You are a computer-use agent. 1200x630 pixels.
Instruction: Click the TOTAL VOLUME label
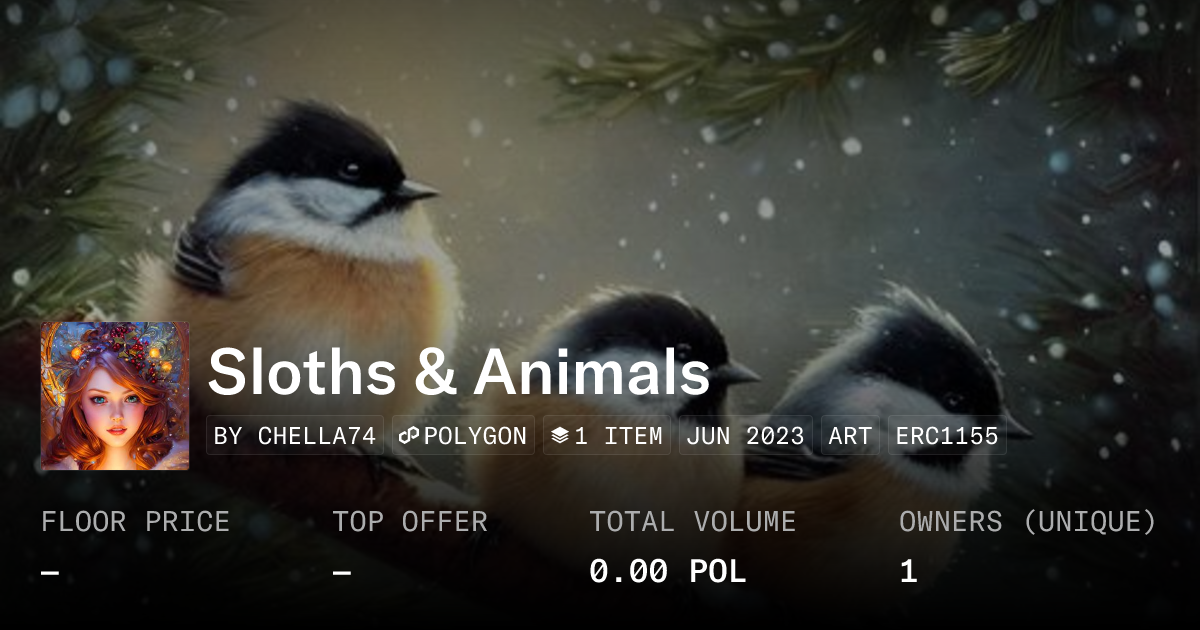click(692, 522)
